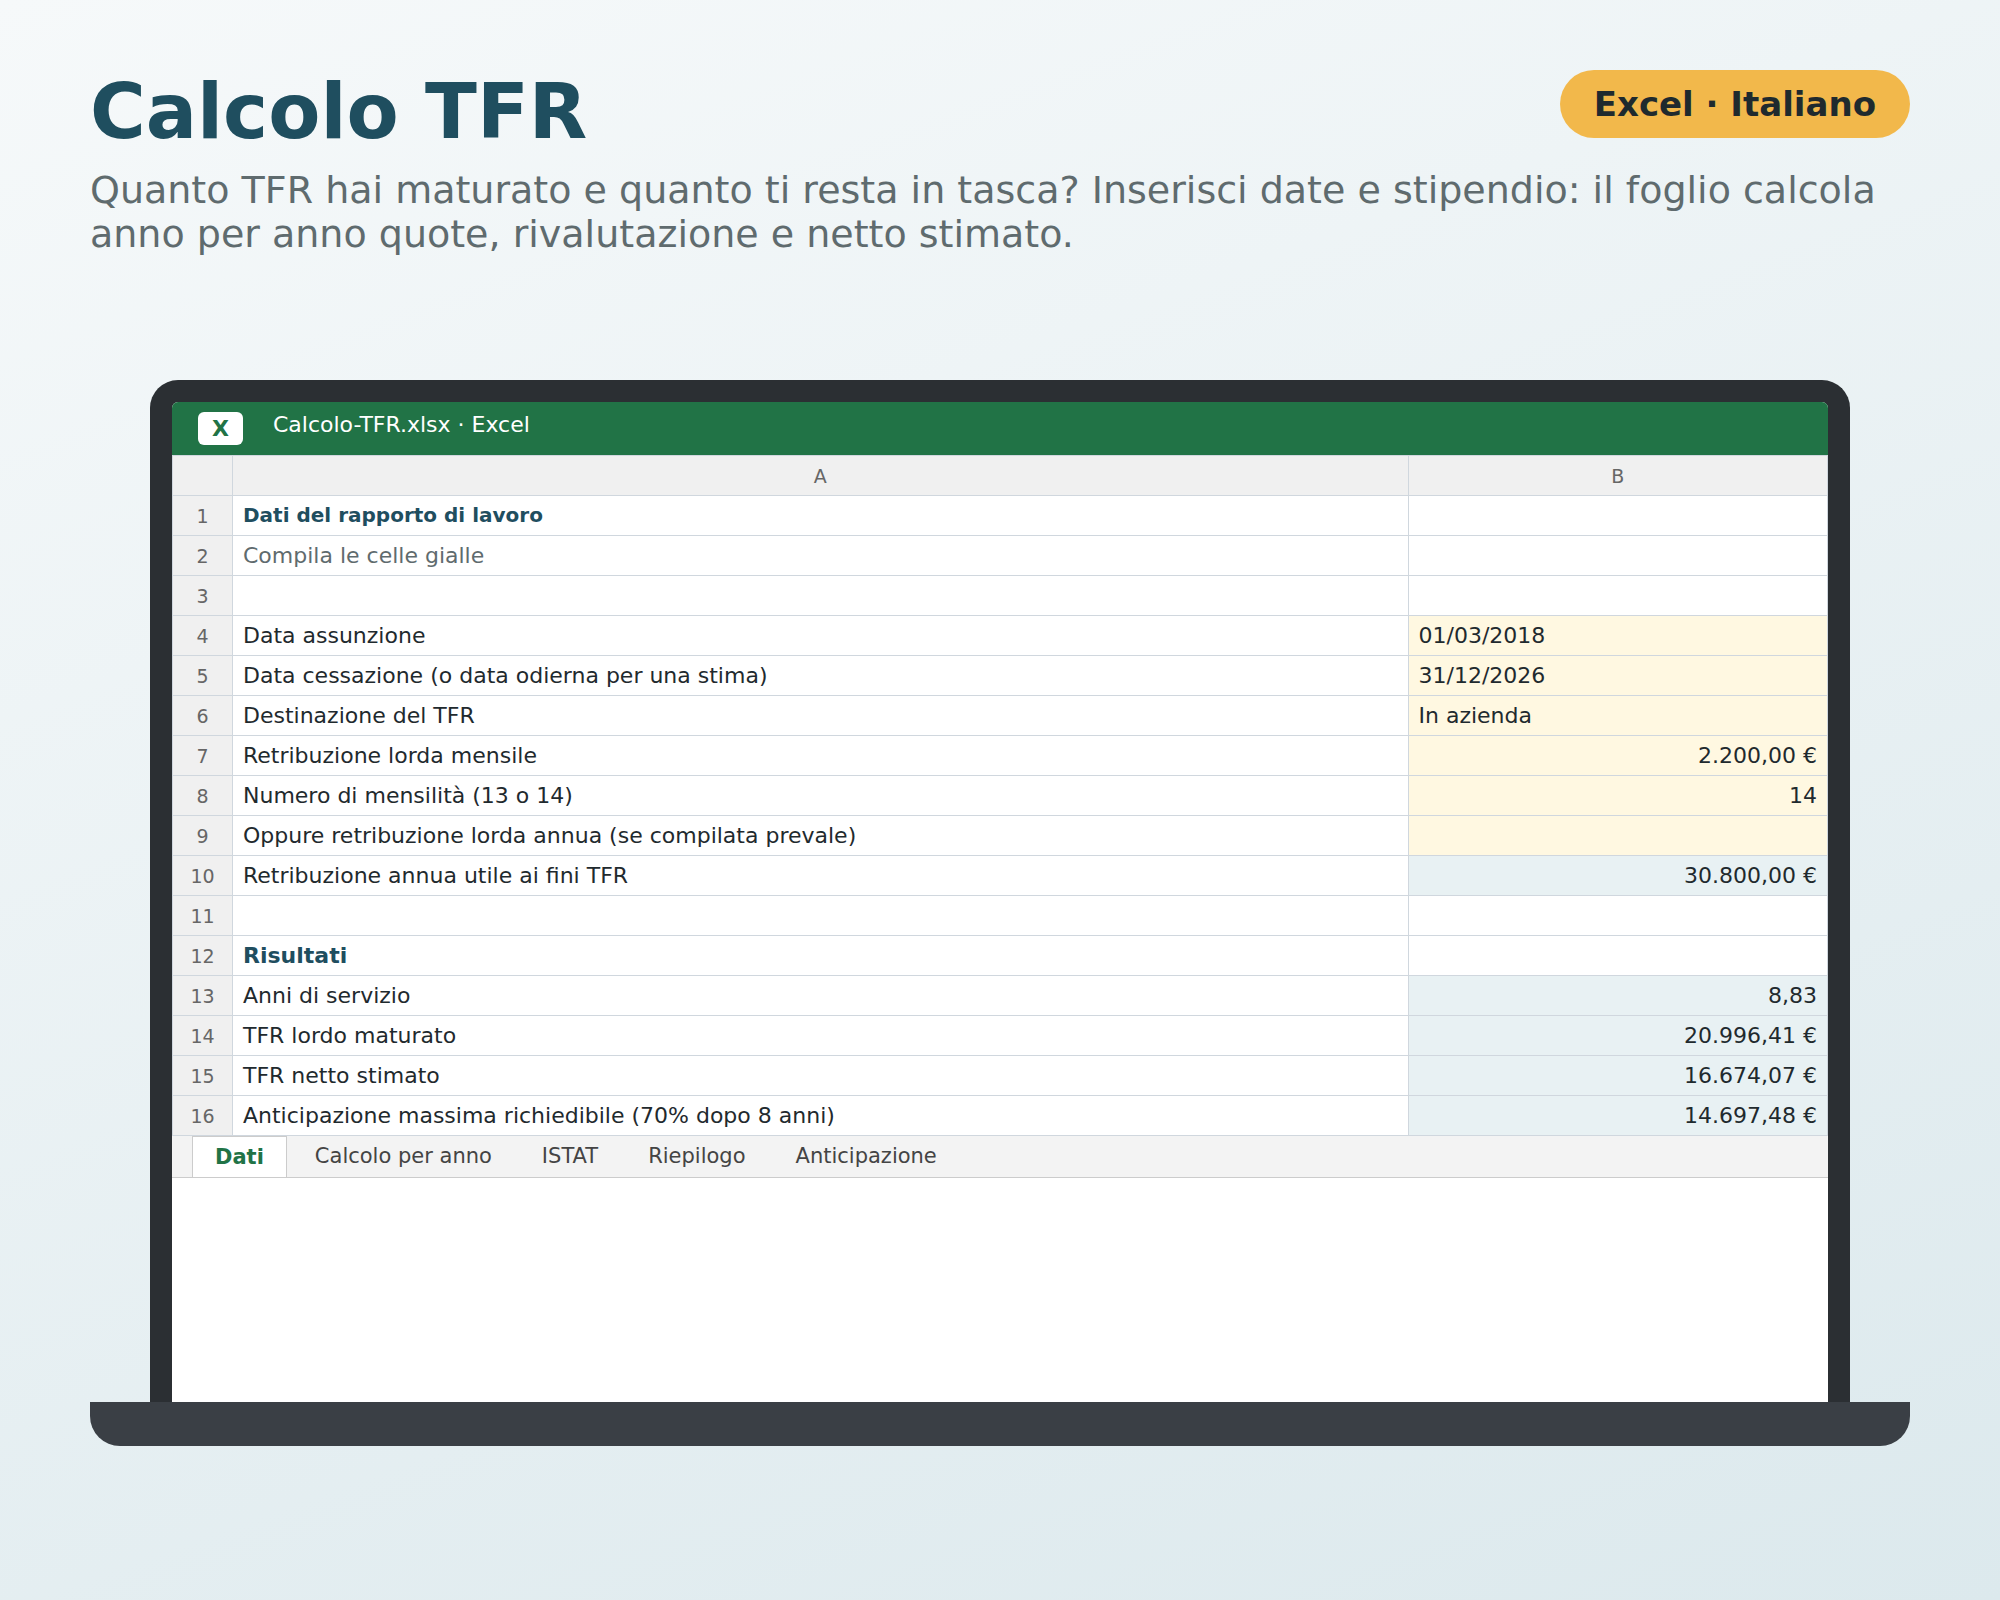Viewport: 2000px width, 1600px height.
Task: Open the ISTAT sheet tab
Action: [x=570, y=1156]
